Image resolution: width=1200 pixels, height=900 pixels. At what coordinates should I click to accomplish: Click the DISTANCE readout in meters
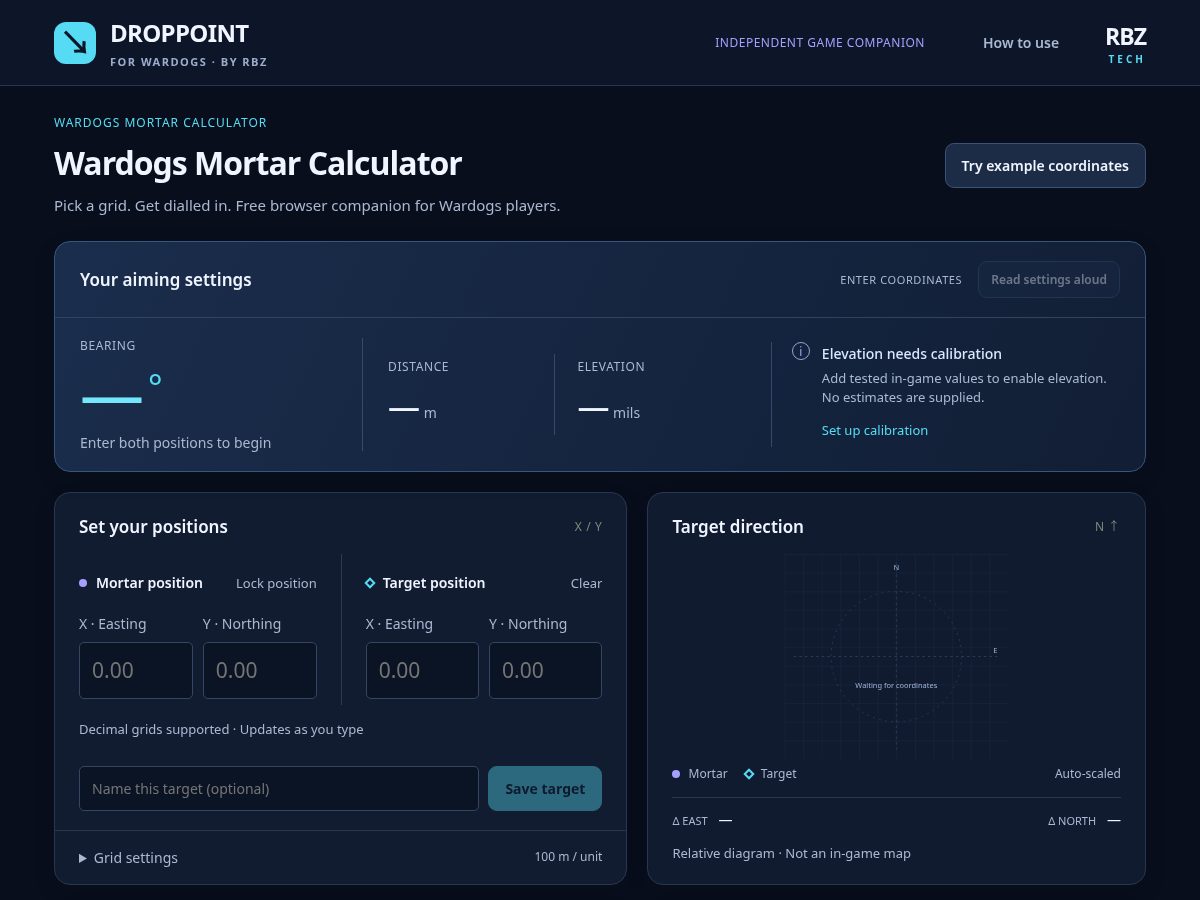pyautogui.click(x=412, y=411)
